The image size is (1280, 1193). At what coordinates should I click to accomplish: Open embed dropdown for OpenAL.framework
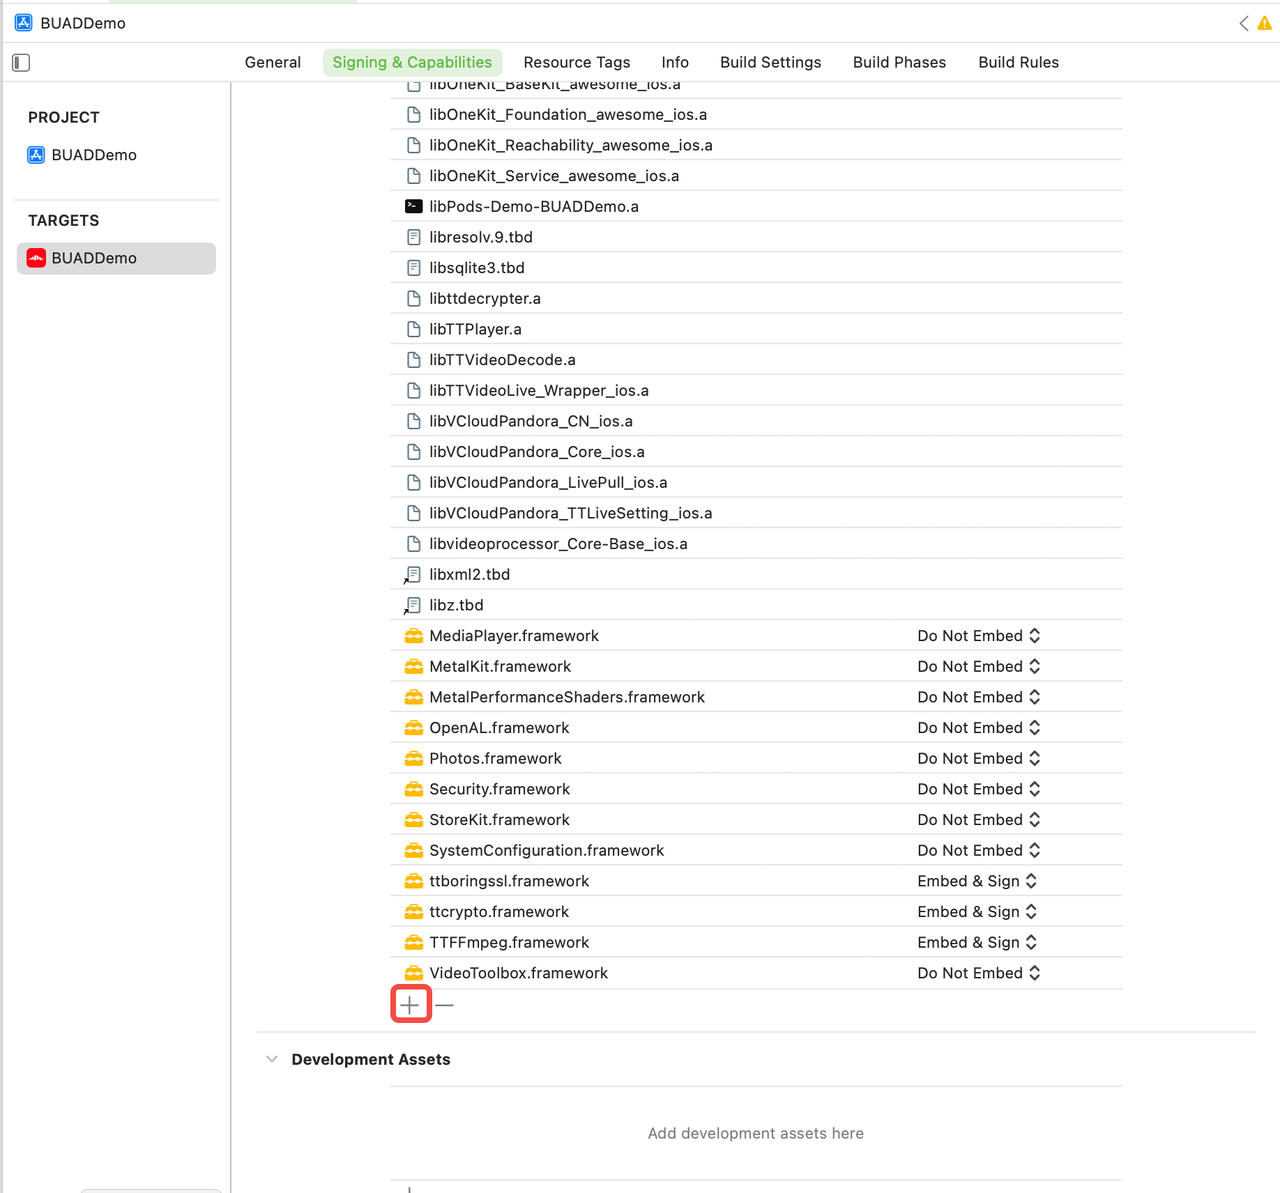click(x=979, y=728)
